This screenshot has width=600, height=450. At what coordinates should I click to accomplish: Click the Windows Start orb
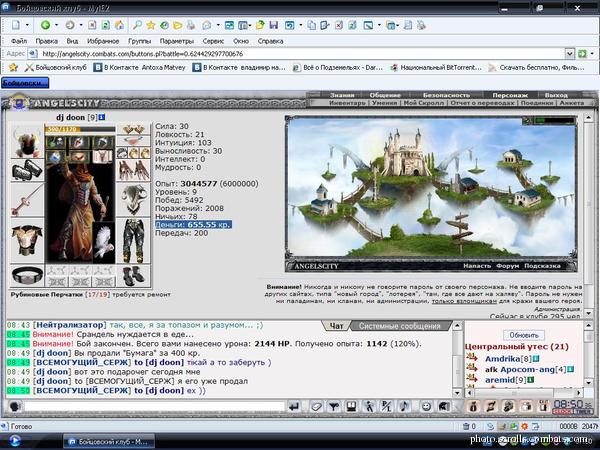coord(14,441)
